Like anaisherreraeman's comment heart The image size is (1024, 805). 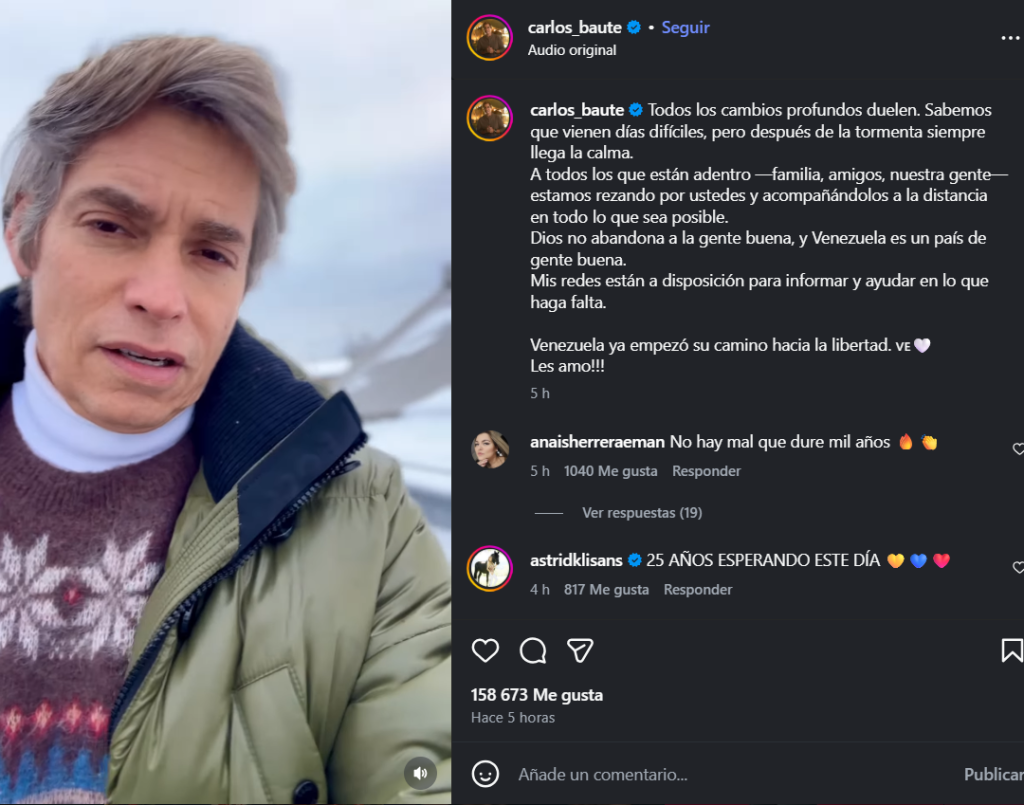coord(1018,449)
